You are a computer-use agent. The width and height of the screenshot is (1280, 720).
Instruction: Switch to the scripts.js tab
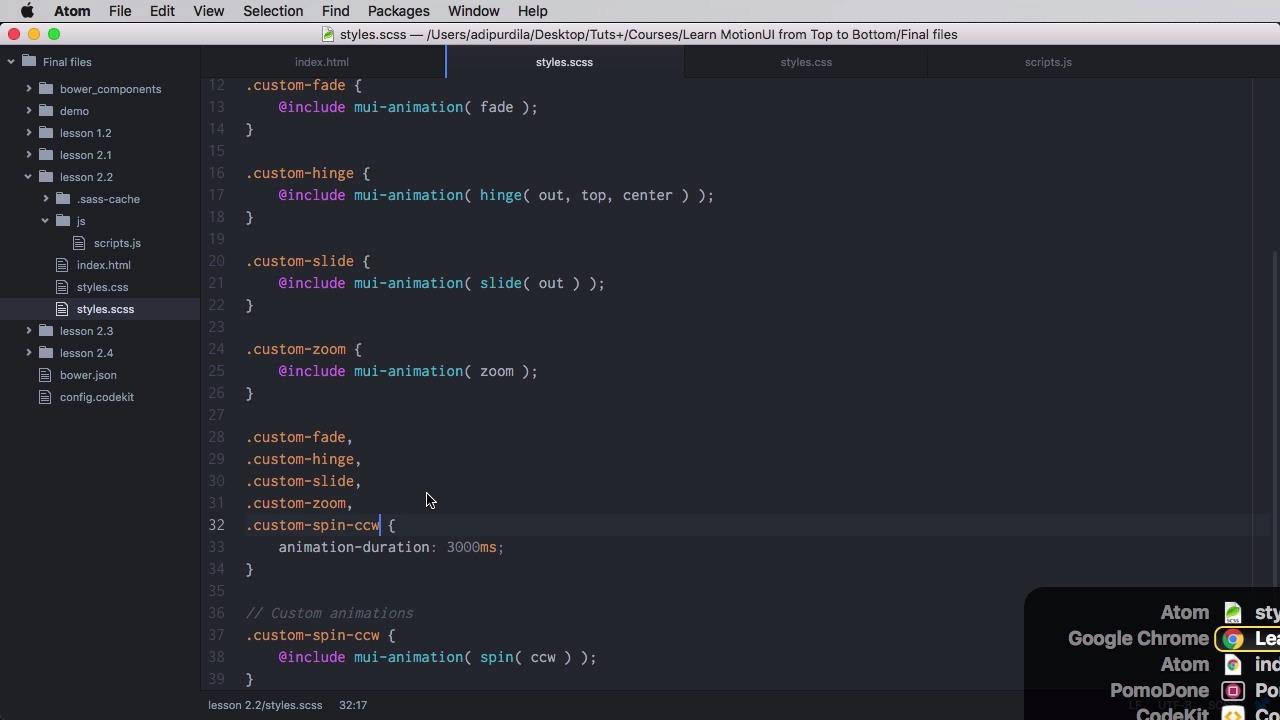click(1048, 62)
